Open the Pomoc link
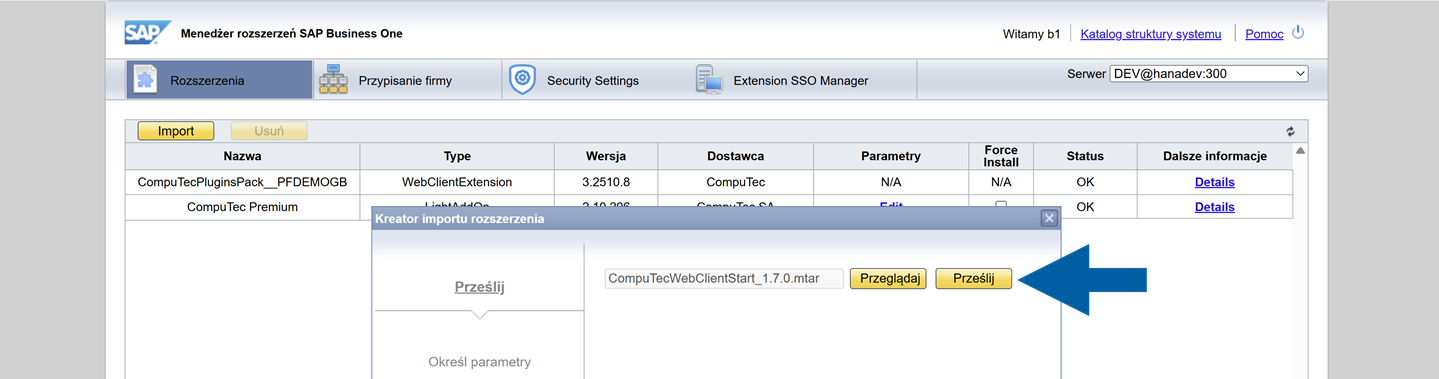1439x379 pixels. (x=1264, y=34)
